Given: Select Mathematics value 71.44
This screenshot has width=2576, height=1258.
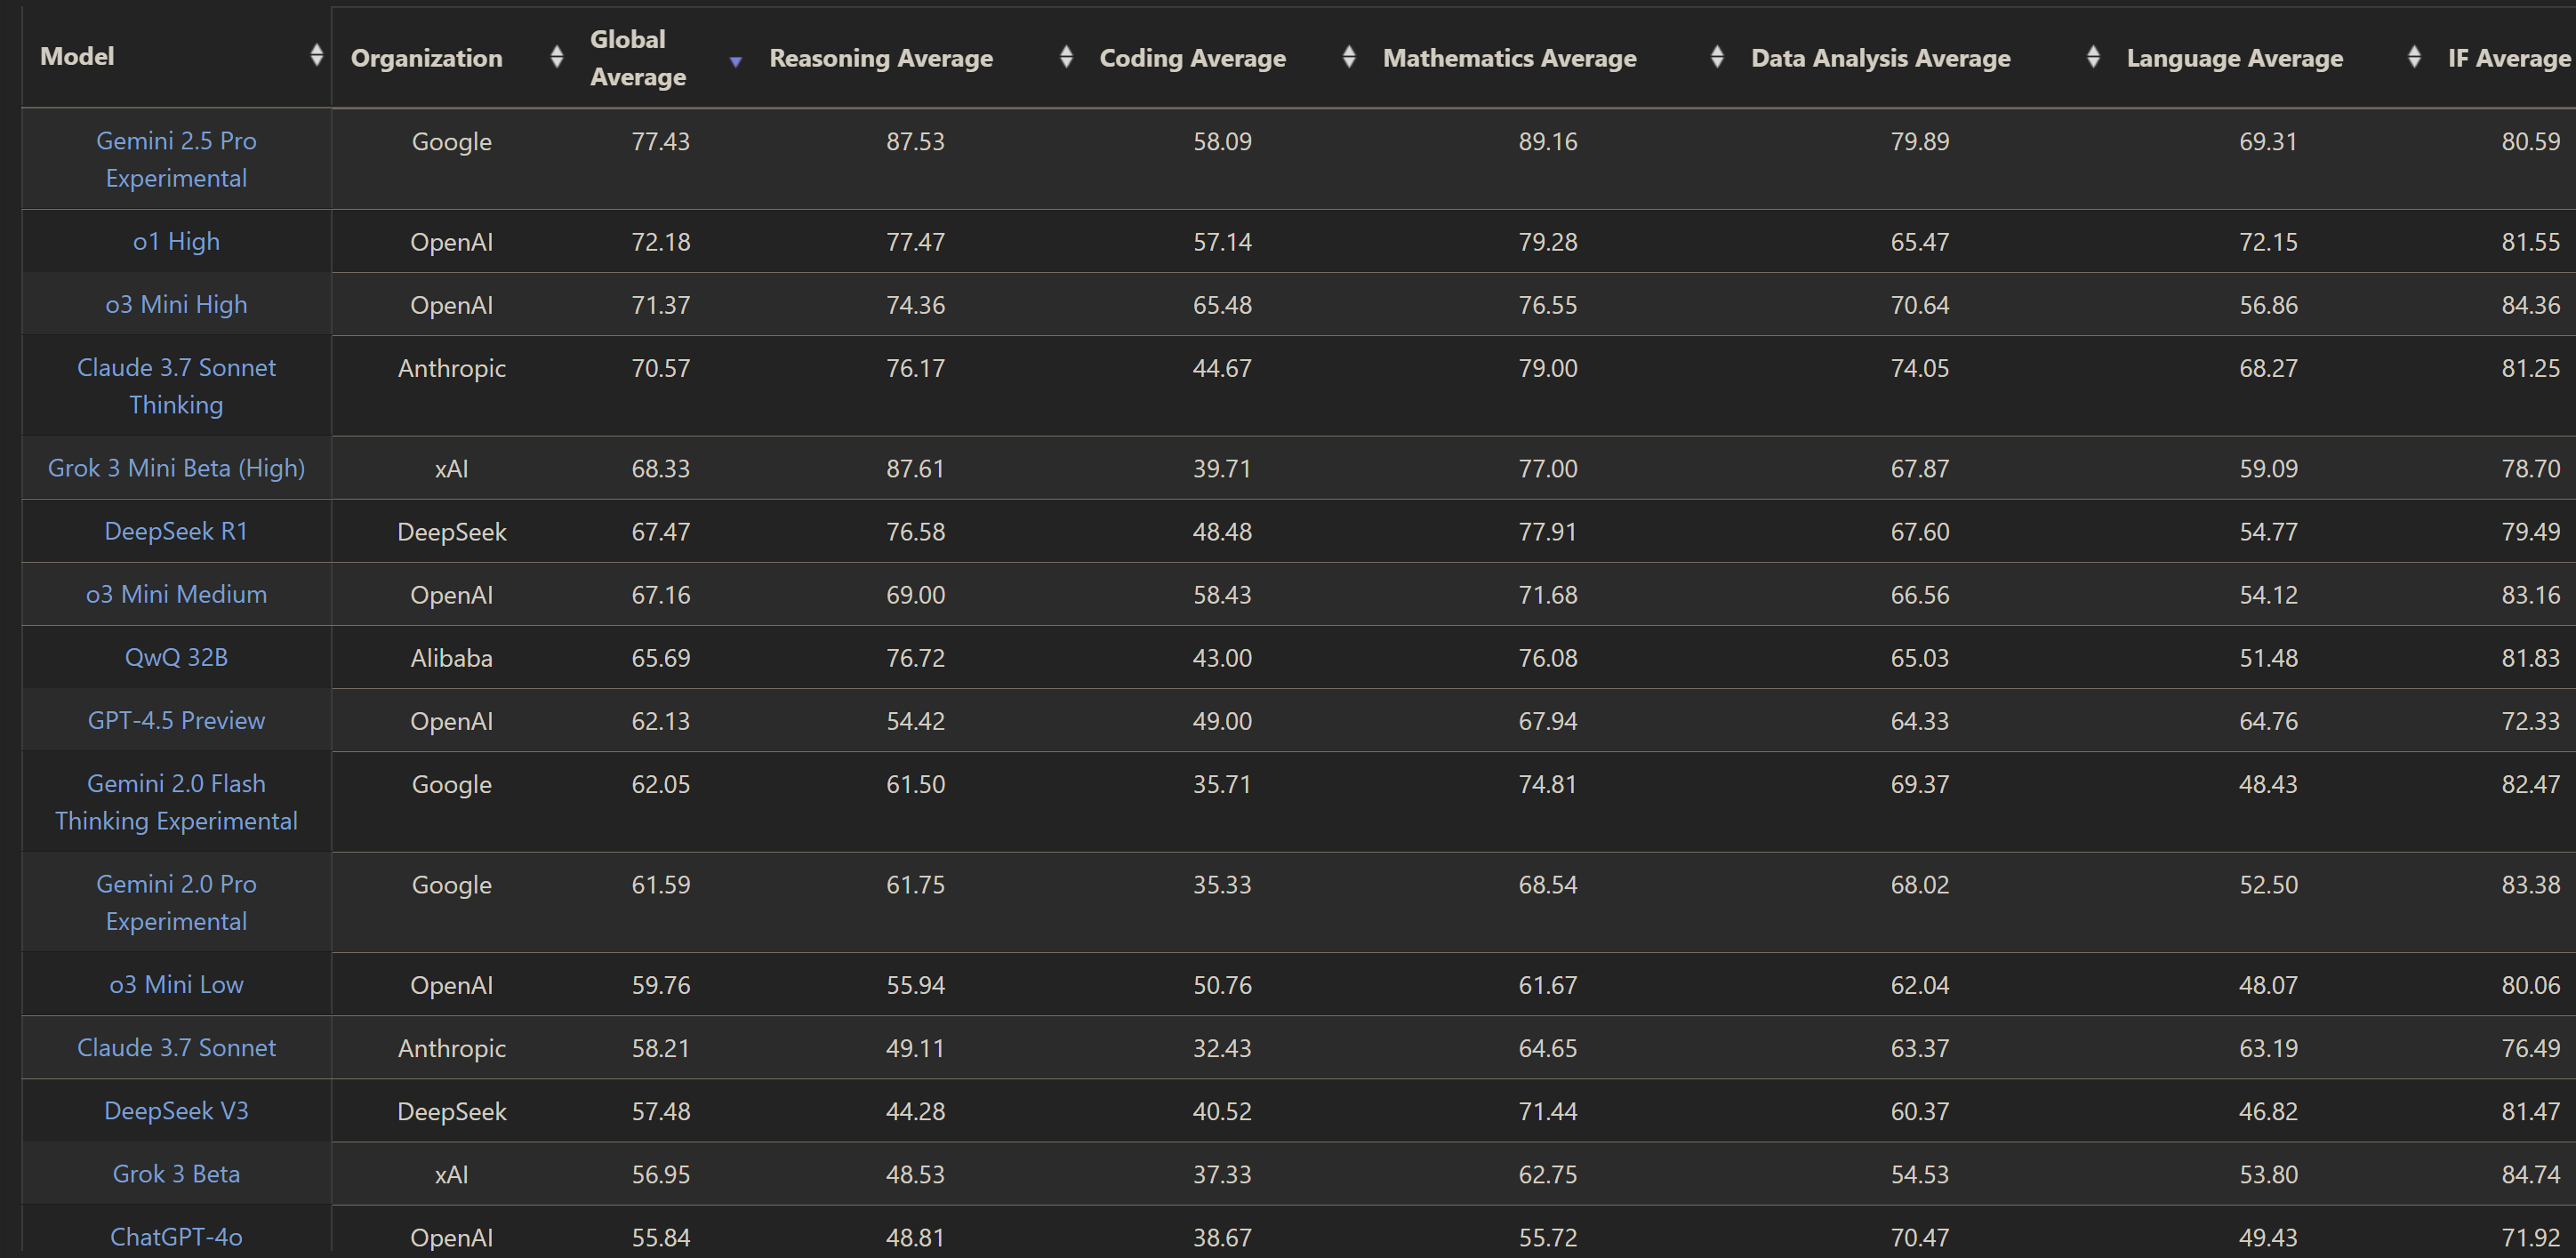Looking at the screenshot, I should (x=1548, y=1111).
